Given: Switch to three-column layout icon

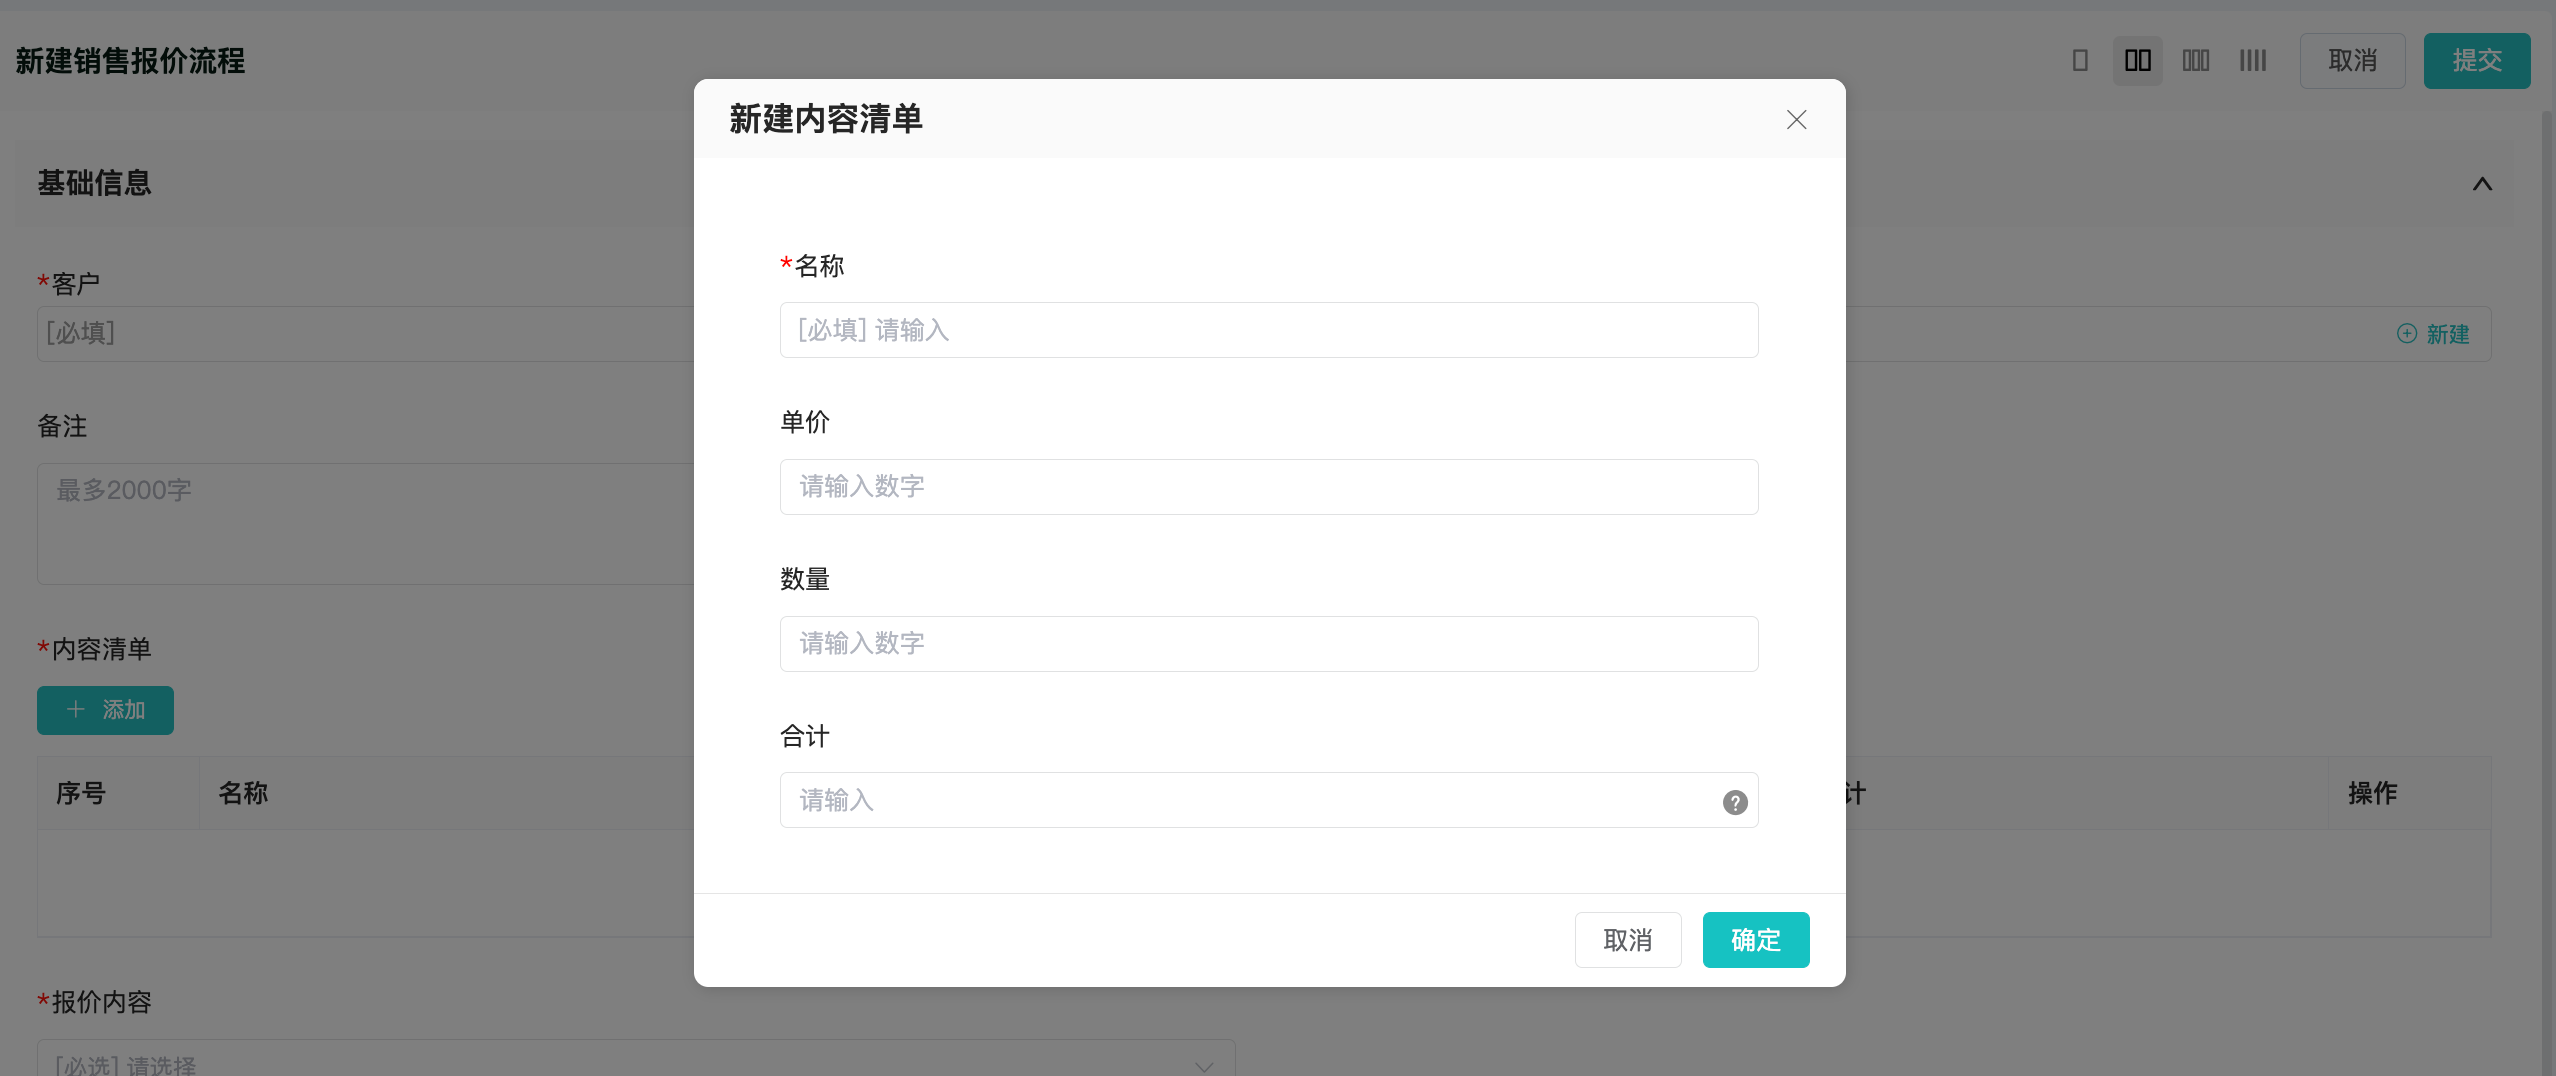Looking at the screenshot, I should [2196, 61].
